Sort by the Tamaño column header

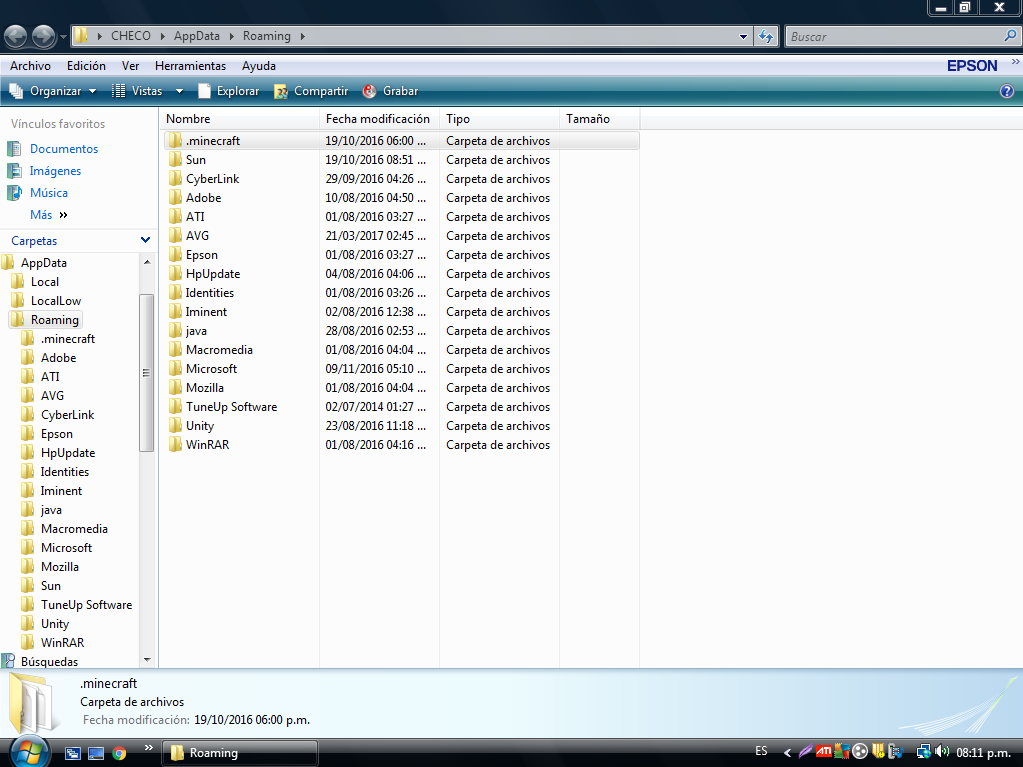point(600,119)
